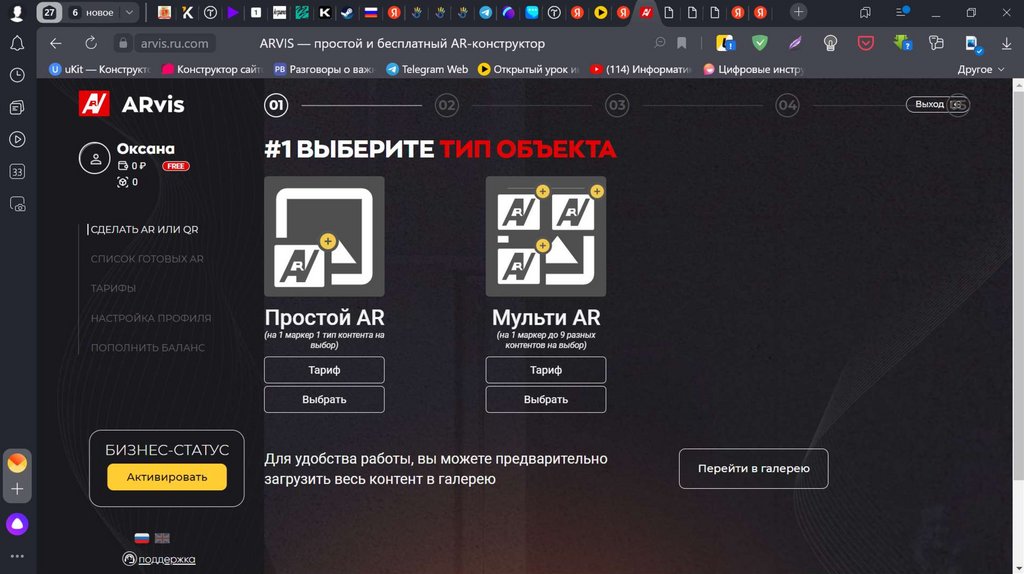Select the Простой AR thumbnail image
The image size is (1024, 574).
coord(324,236)
